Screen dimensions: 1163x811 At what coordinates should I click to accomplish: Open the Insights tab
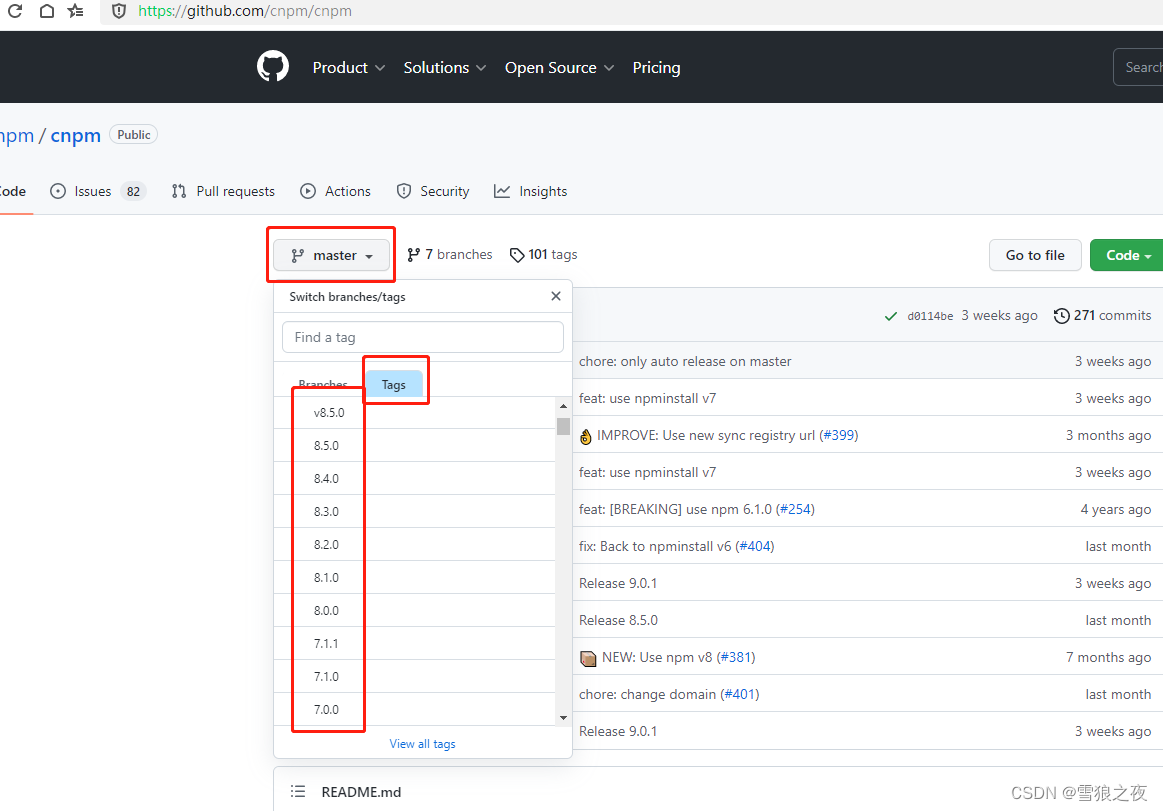(x=530, y=191)
